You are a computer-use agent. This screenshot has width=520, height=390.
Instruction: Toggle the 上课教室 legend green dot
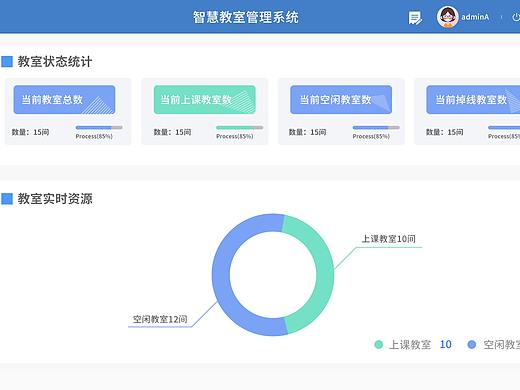(x=379, y=345)
